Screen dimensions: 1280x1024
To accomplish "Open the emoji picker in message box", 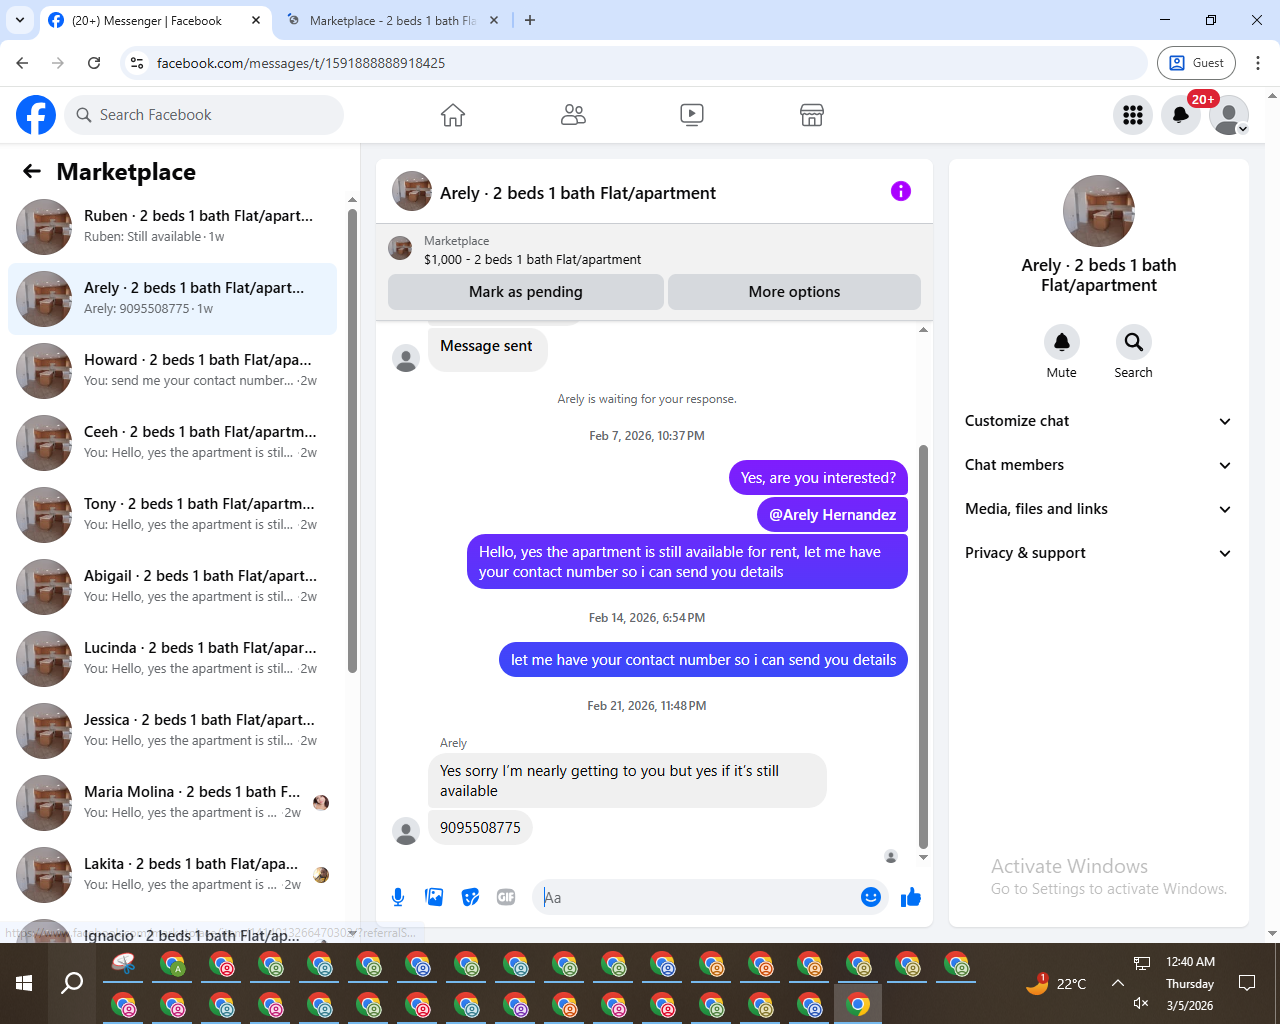I will click(871, 897).
